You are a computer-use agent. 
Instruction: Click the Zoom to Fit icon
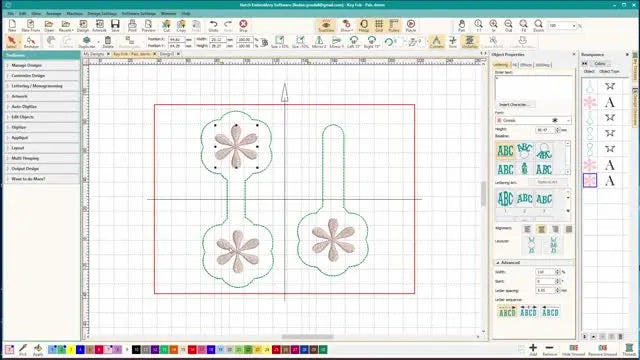tap(524, 25)
